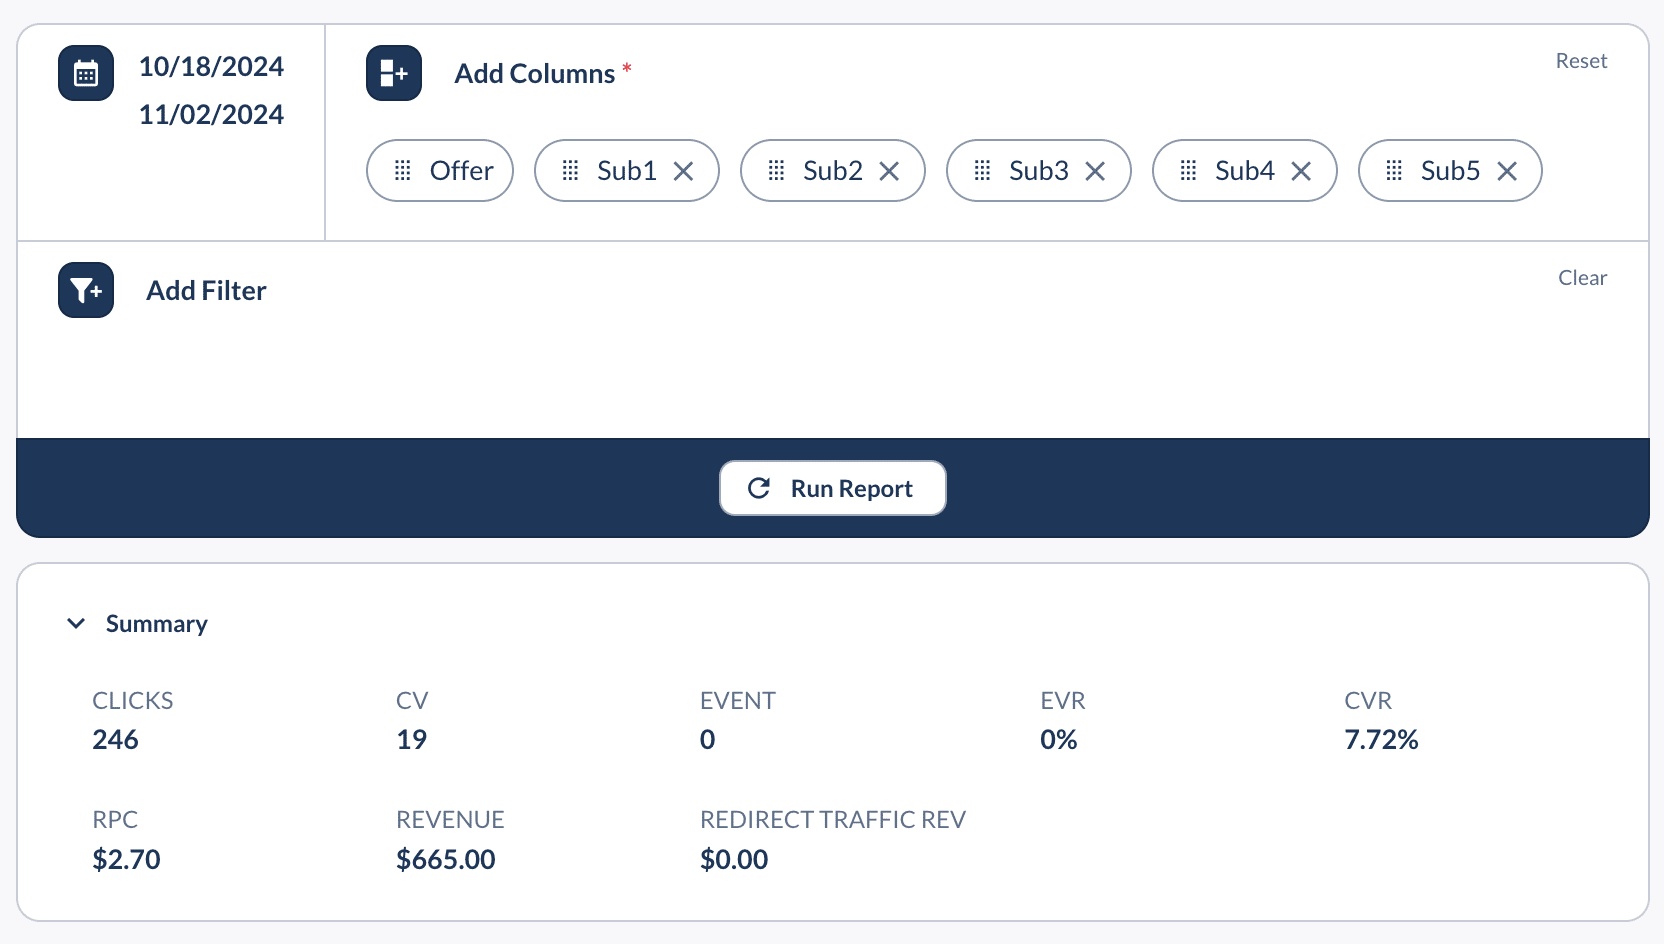
Task: Reset the selected columns
Action: (x=1581, y=61)
